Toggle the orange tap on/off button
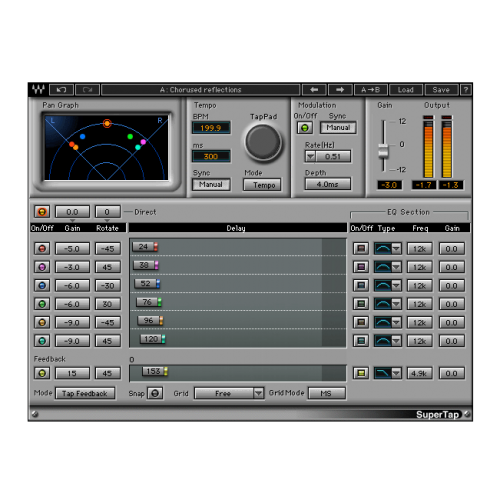 click(42, 322)
